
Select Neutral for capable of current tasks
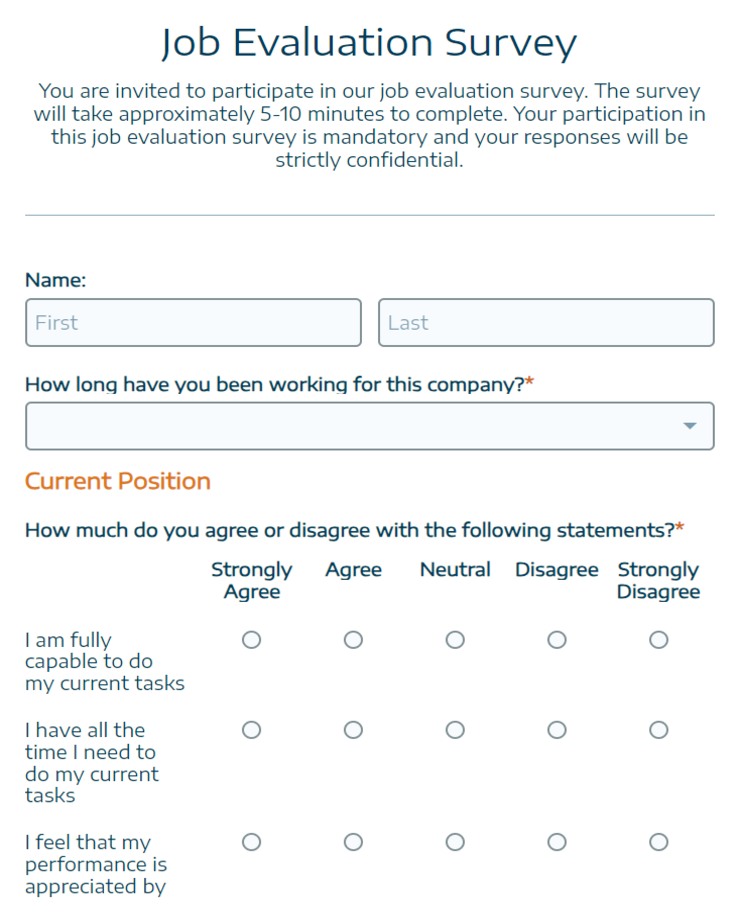click(455, 639)
